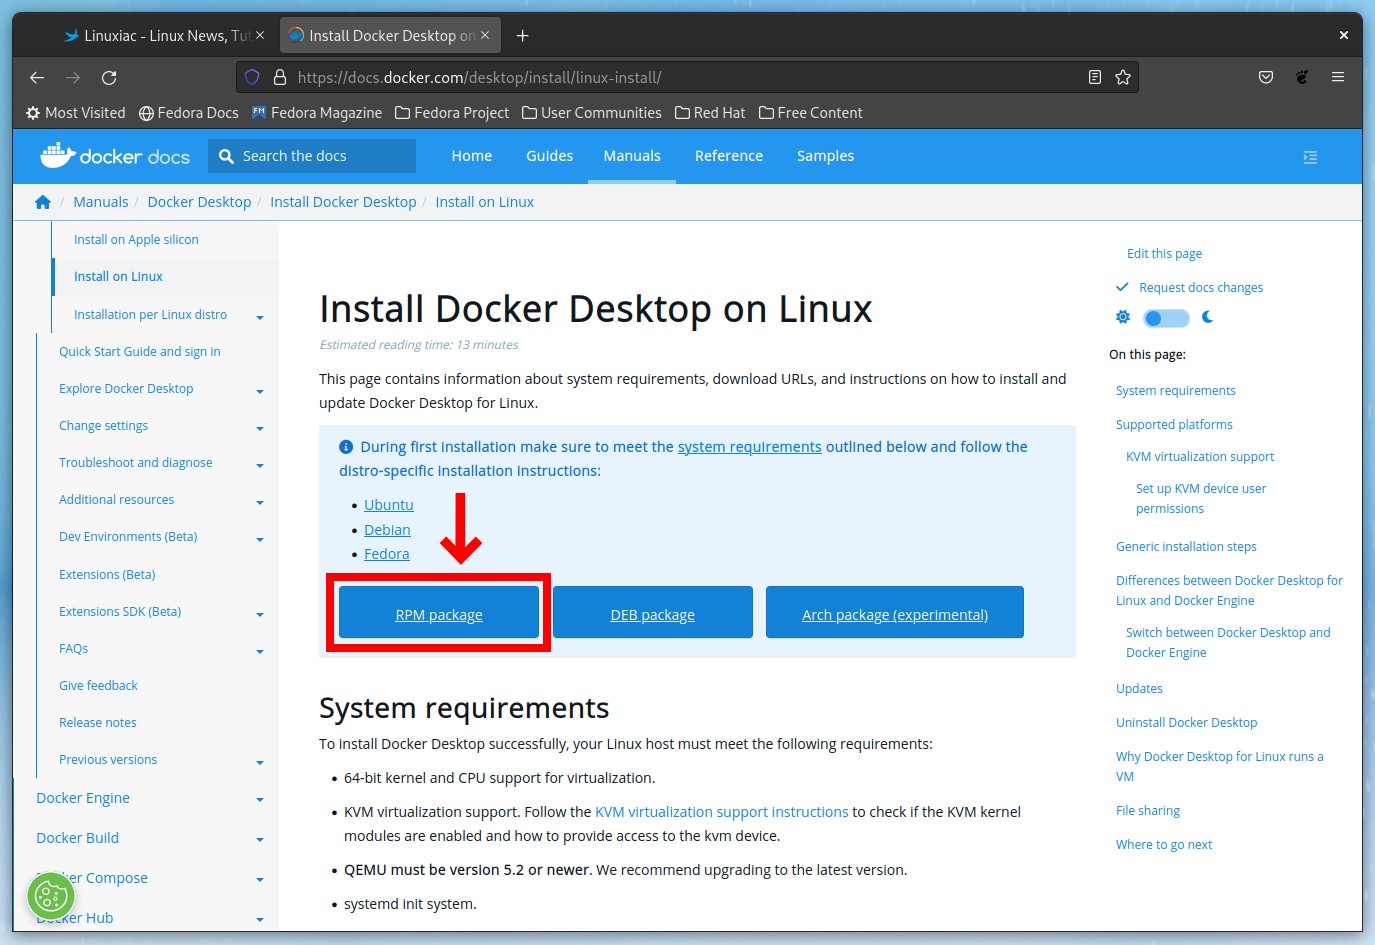Open the Fedora installation link
The width and height of the screenshot is (1375, 945).
click(x=387, y=554)
